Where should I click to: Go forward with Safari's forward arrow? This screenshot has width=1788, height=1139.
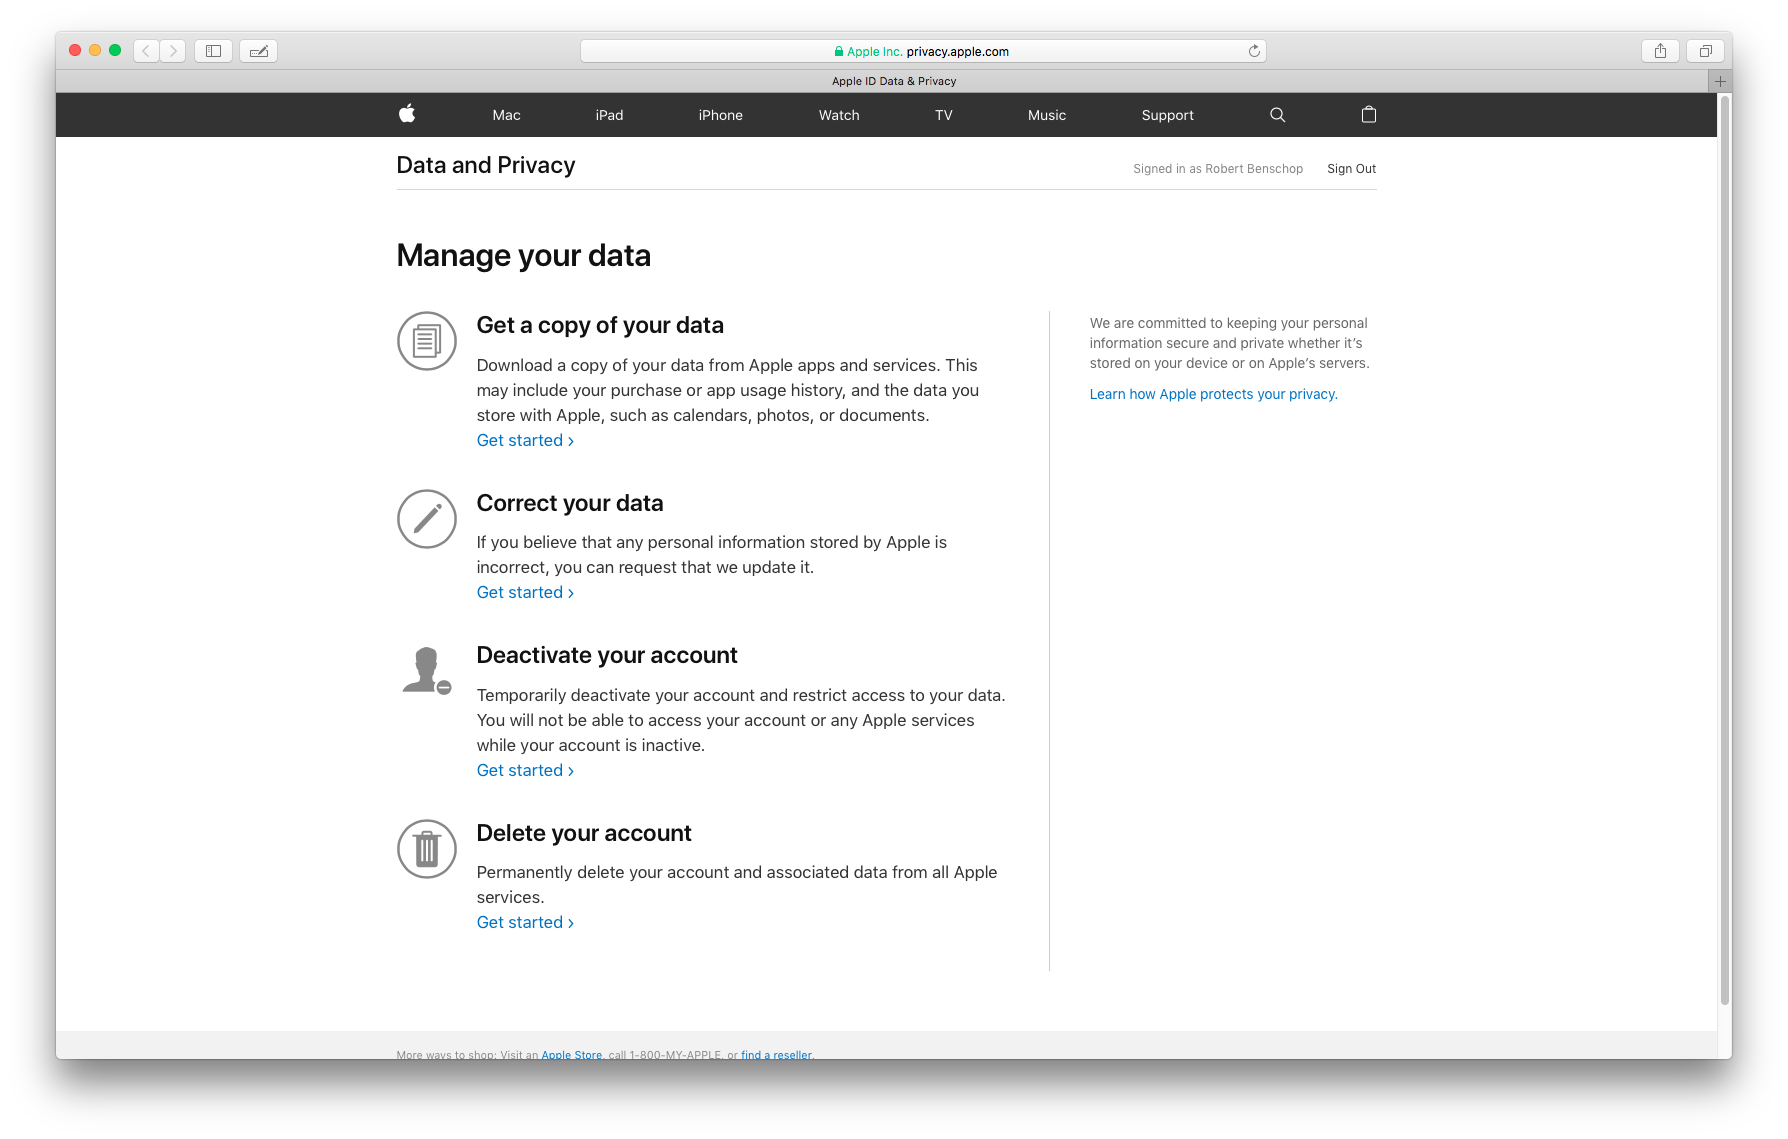click(173, 51)
